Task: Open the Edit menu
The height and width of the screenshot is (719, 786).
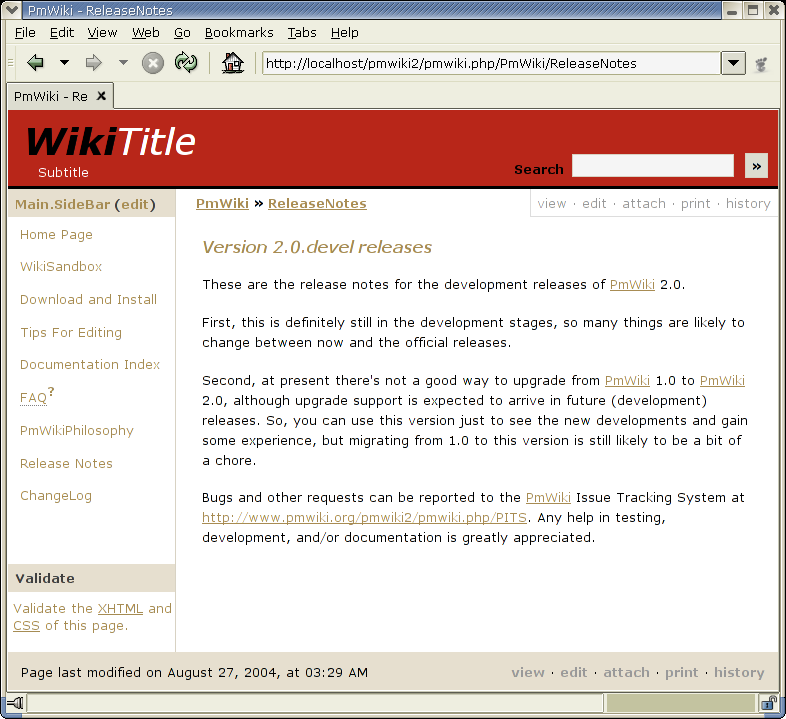Action: pyautogui.click(x=62, y=33)
